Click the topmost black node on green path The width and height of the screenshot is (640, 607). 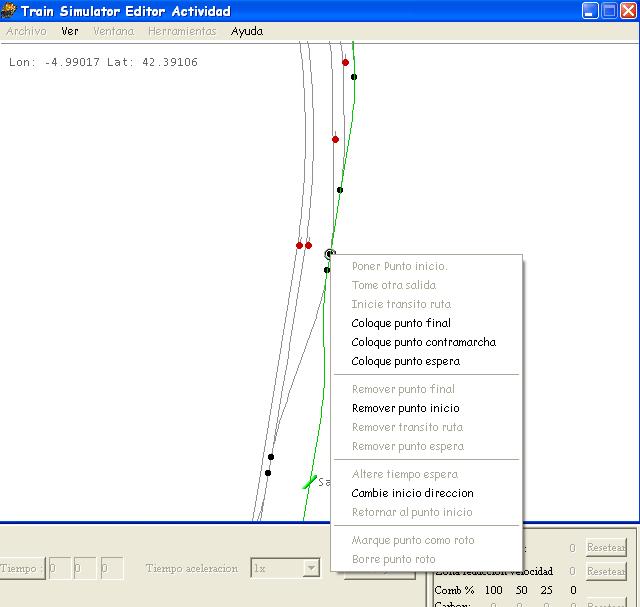pos(353,76)
